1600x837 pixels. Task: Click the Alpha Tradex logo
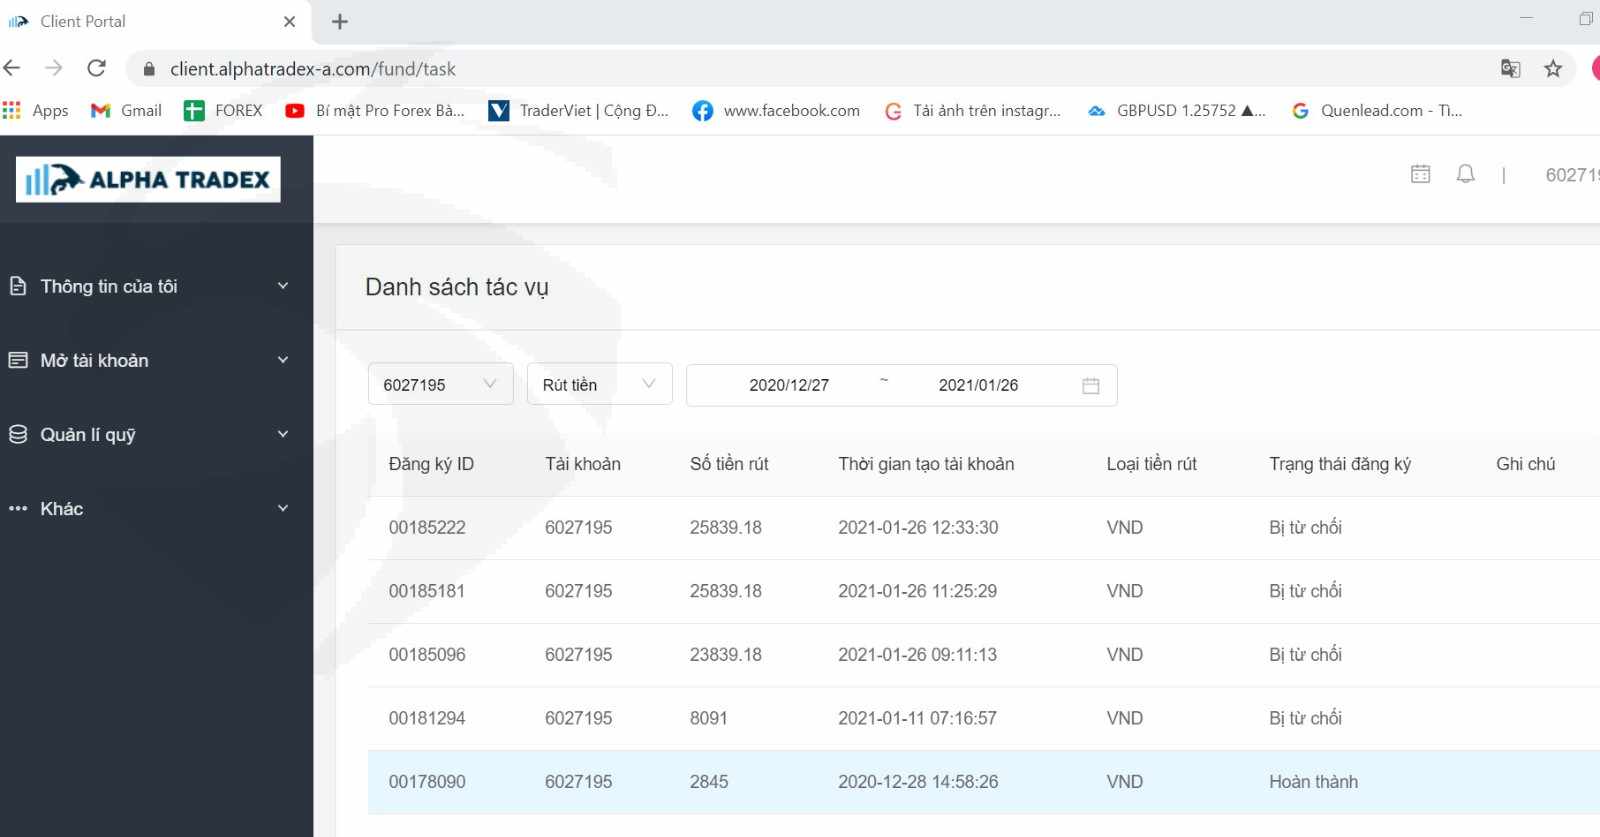pos(148,180)
